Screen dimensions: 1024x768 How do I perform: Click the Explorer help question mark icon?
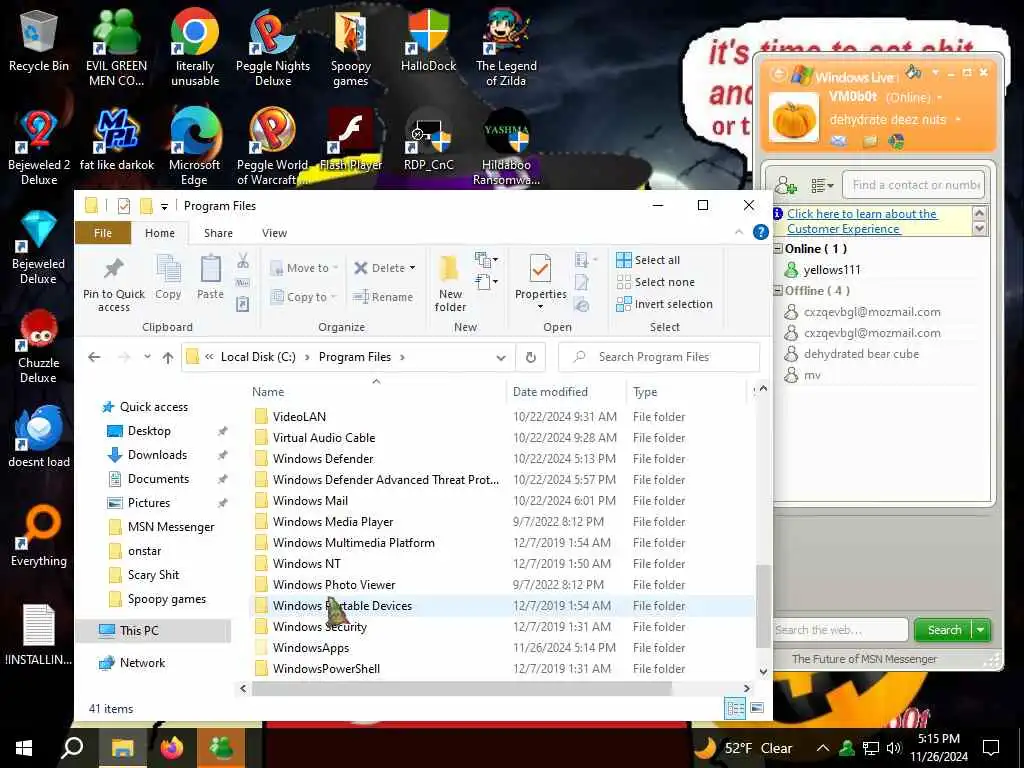[x=760, y=232]
